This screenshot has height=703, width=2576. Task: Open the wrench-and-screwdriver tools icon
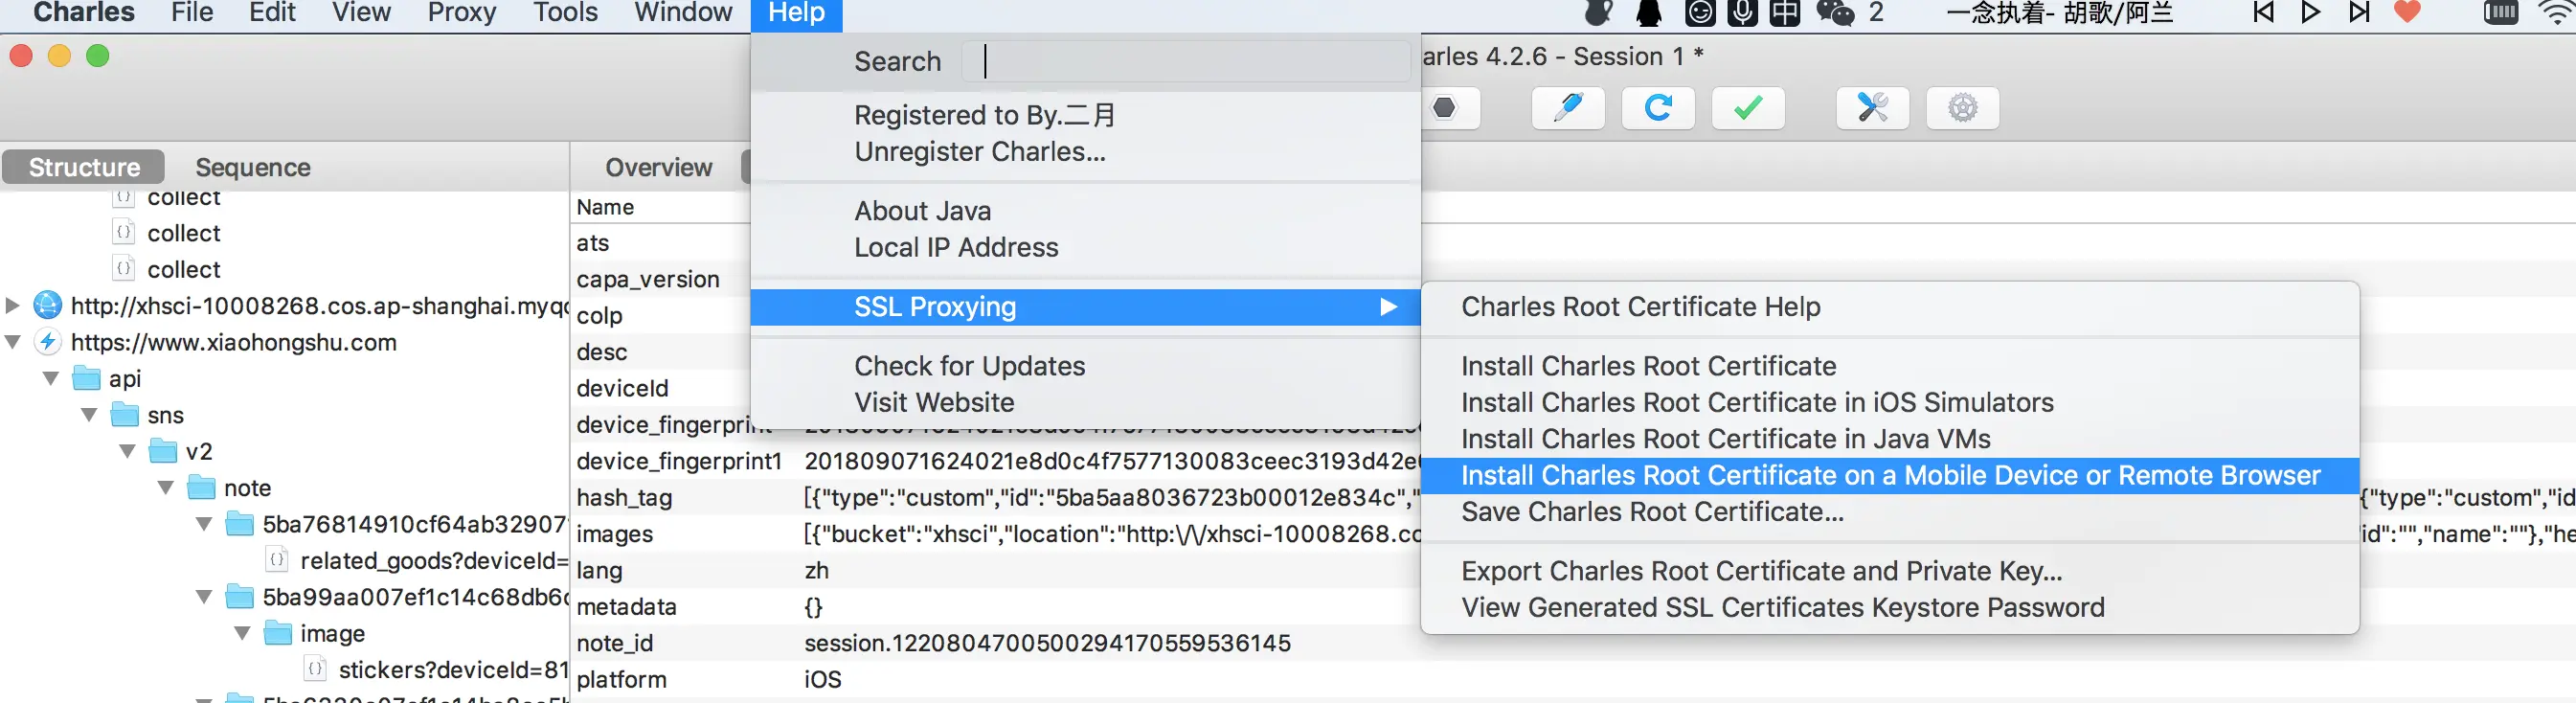tap(1873, 108)
